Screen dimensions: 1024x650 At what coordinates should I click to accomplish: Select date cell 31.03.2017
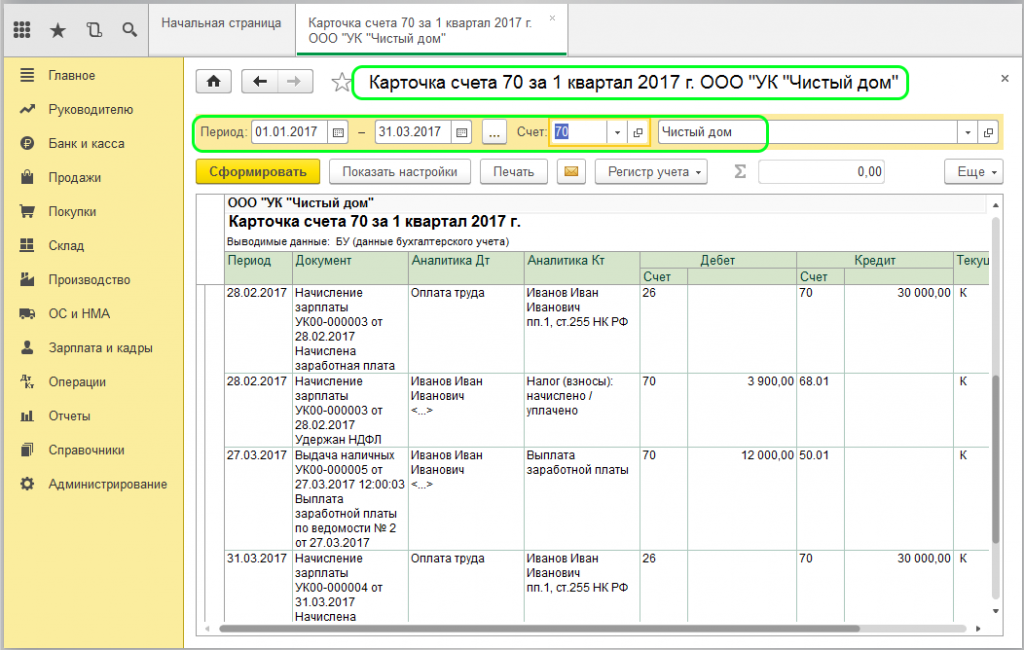[x=258, y=586]
